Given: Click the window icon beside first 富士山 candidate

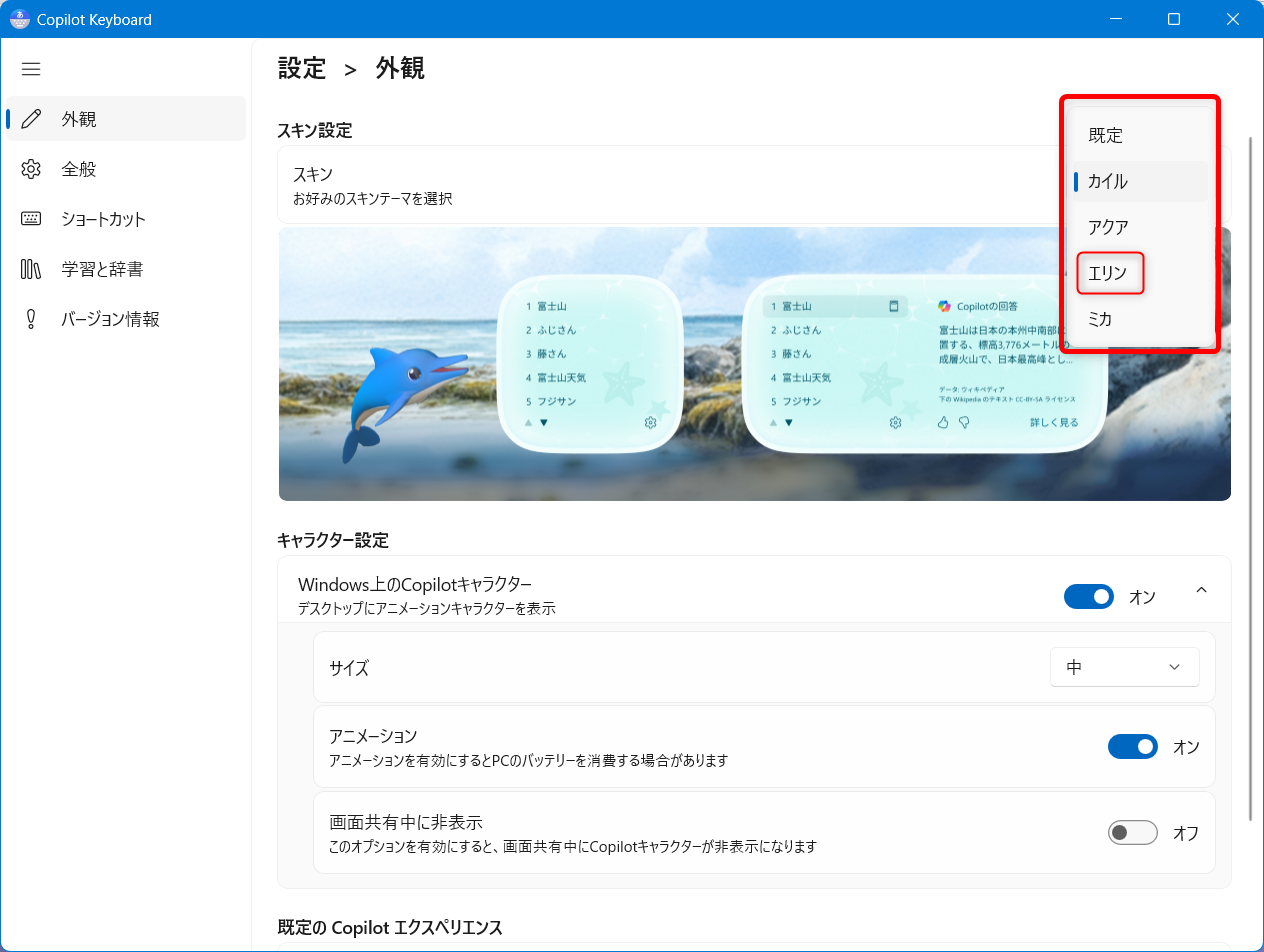Looking at the screenshot, I should [894, 306].
